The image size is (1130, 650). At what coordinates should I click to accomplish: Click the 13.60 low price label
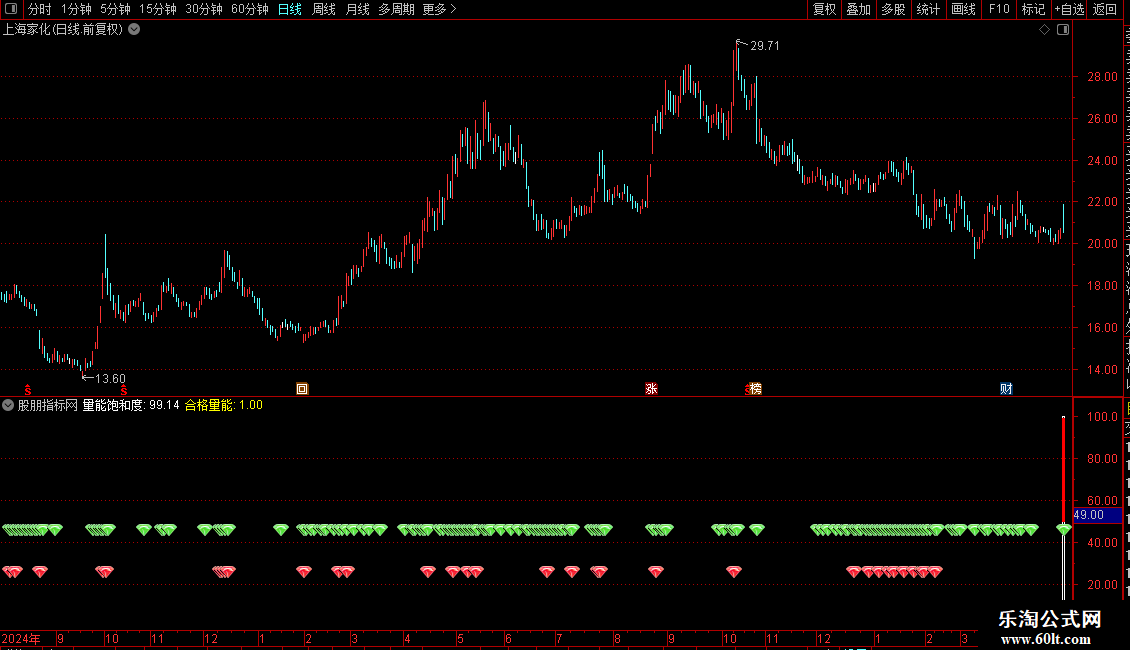tap(110, 379)
